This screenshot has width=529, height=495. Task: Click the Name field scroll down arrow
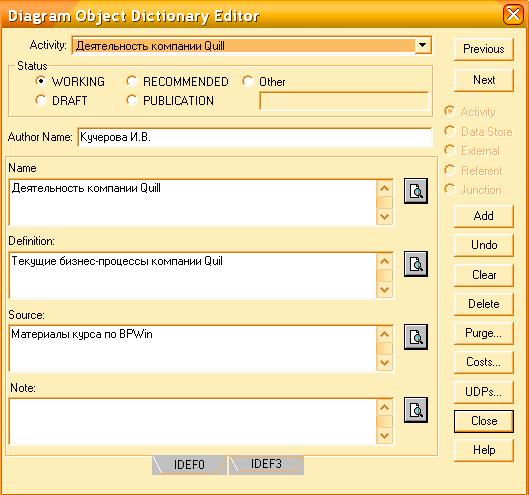pyautogui.click(x=385, y=217)
